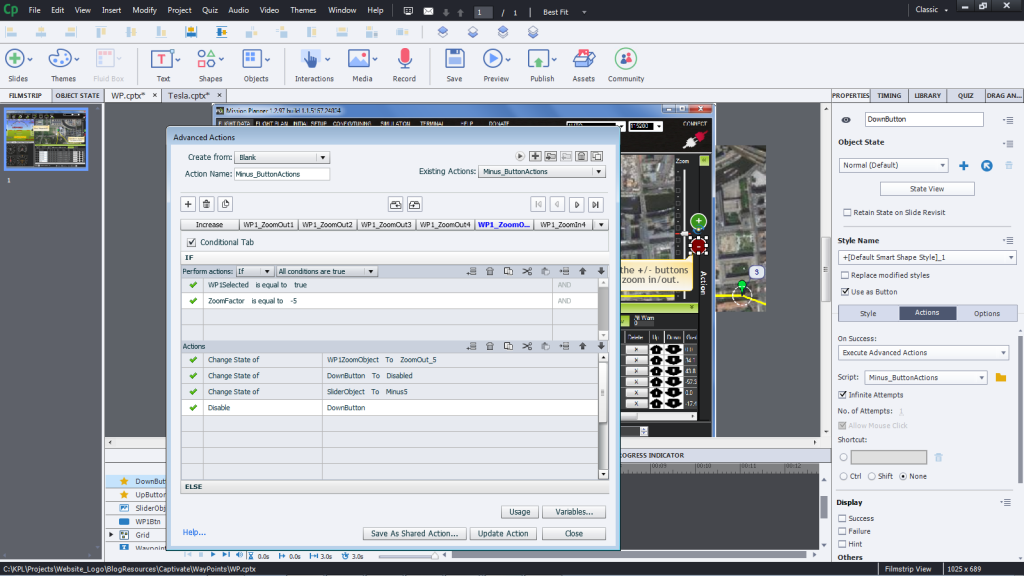Enable Retain State on Slide Revisit
This screenshot has height=576, width=1024.
click(846, 212)
